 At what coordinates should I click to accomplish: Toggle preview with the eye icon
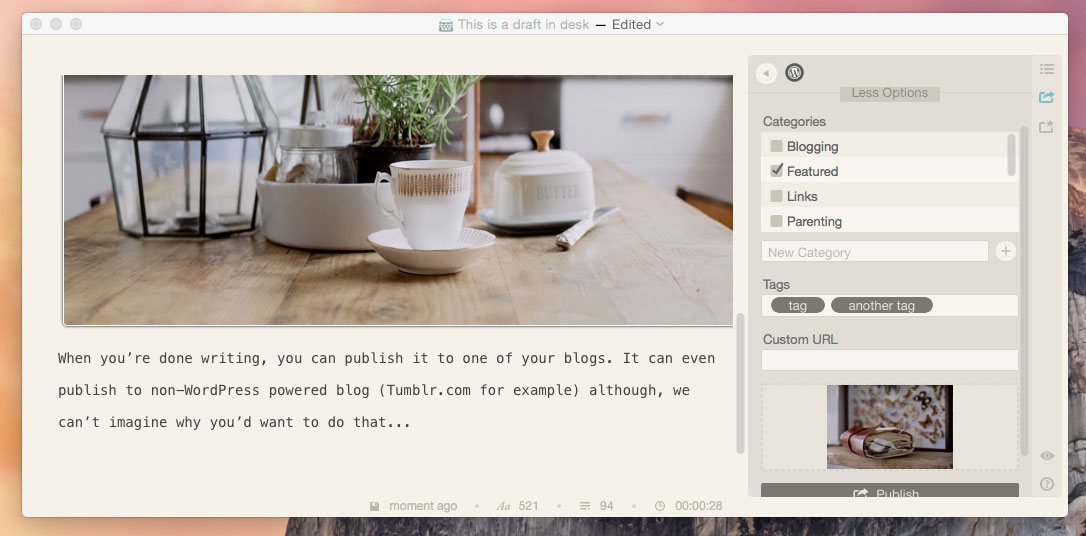[1047, 456]
